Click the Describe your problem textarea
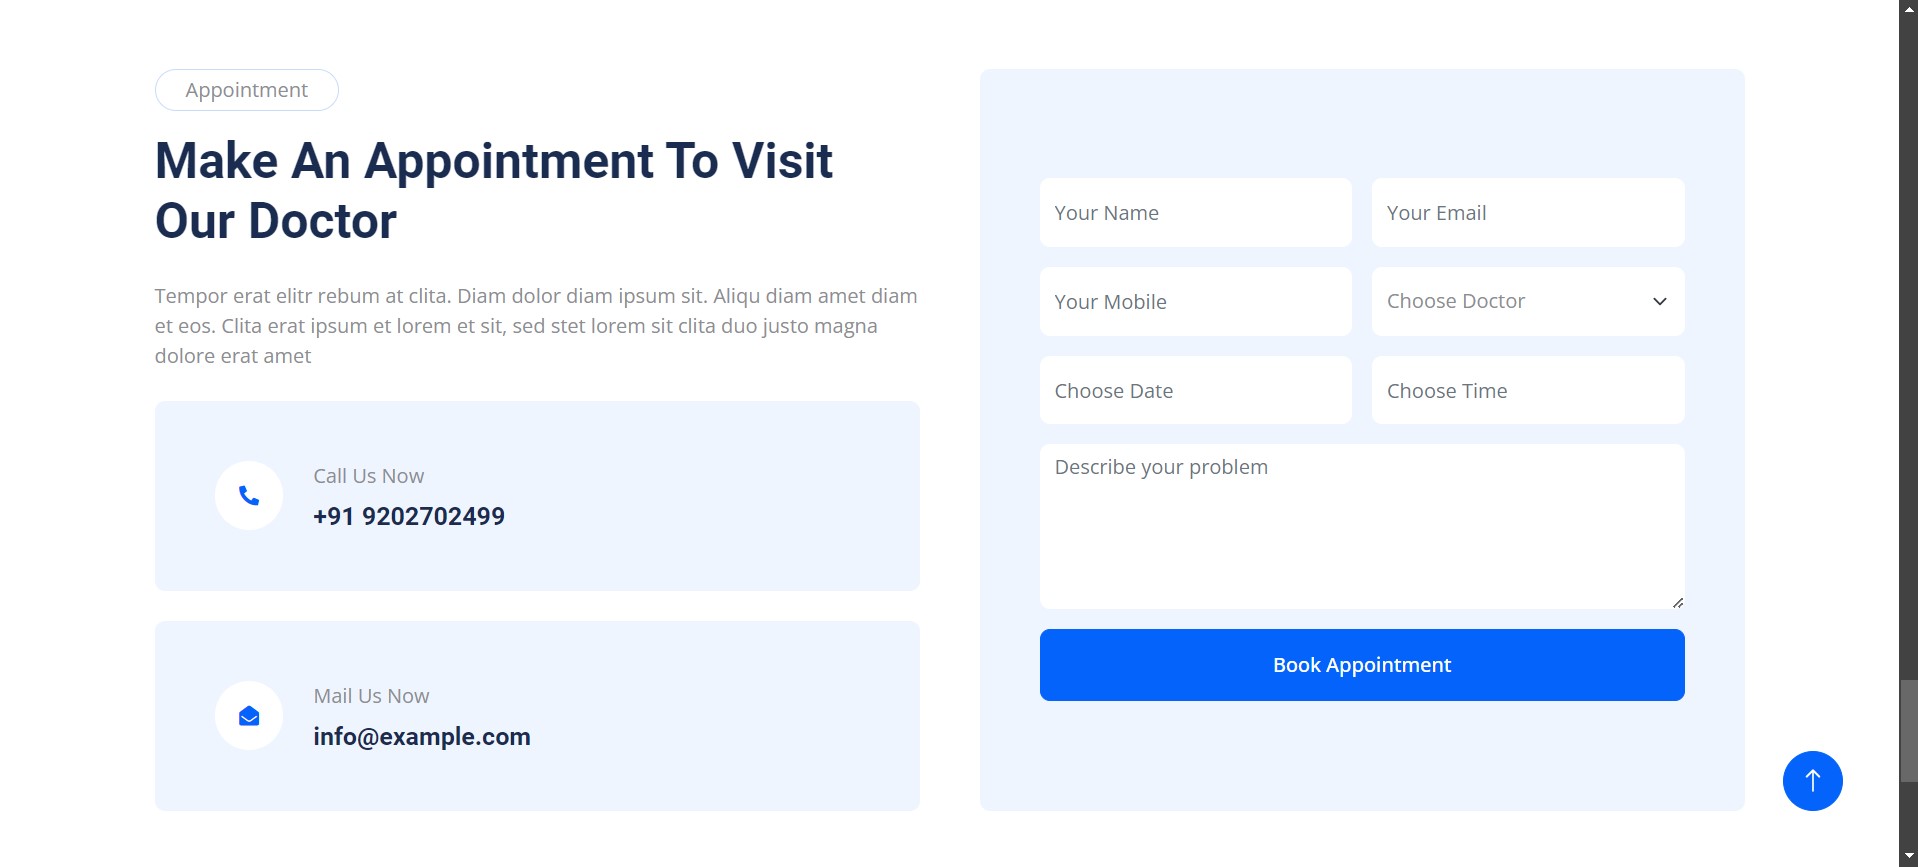The image size is (1918, 867). pos(1361,527)
